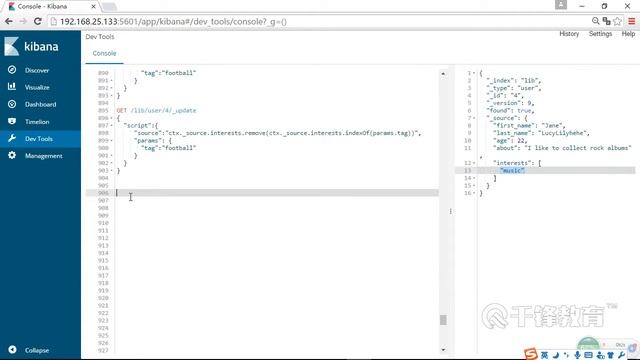This screenshot has height=360, width=640.
Task: Click the Management gear icon
Action: (x=12, y=156)
